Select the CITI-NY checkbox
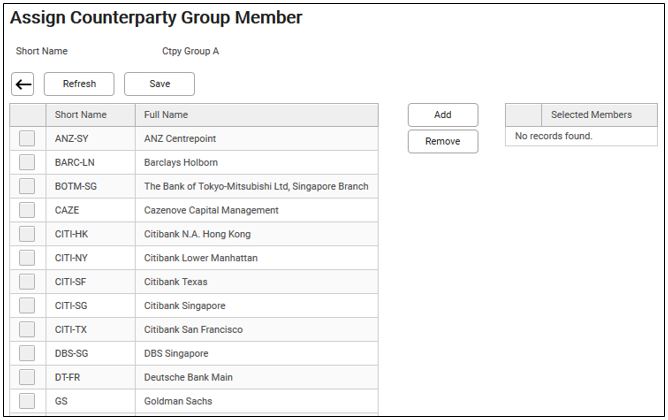The width and height of the screenshot is (668, 420). pyautogui.click(x=27, y=258)
